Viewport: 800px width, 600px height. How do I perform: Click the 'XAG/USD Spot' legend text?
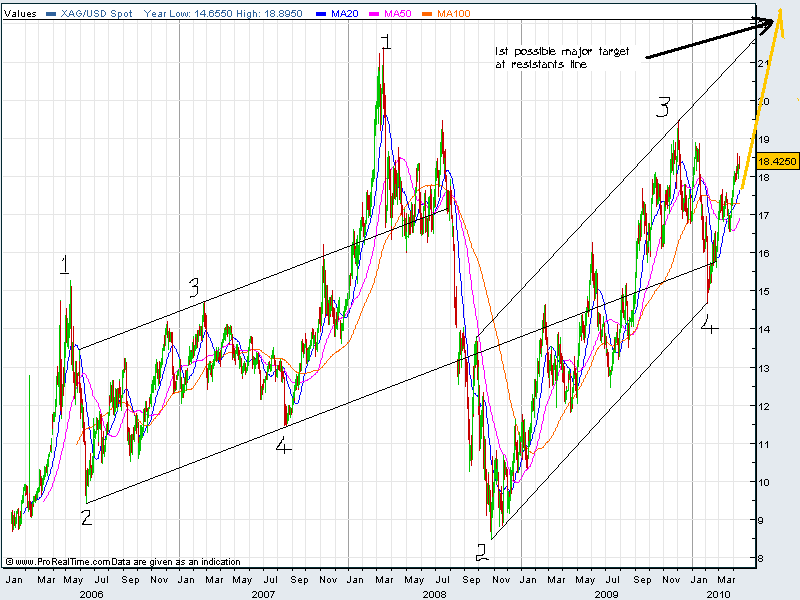pos(96,14)
